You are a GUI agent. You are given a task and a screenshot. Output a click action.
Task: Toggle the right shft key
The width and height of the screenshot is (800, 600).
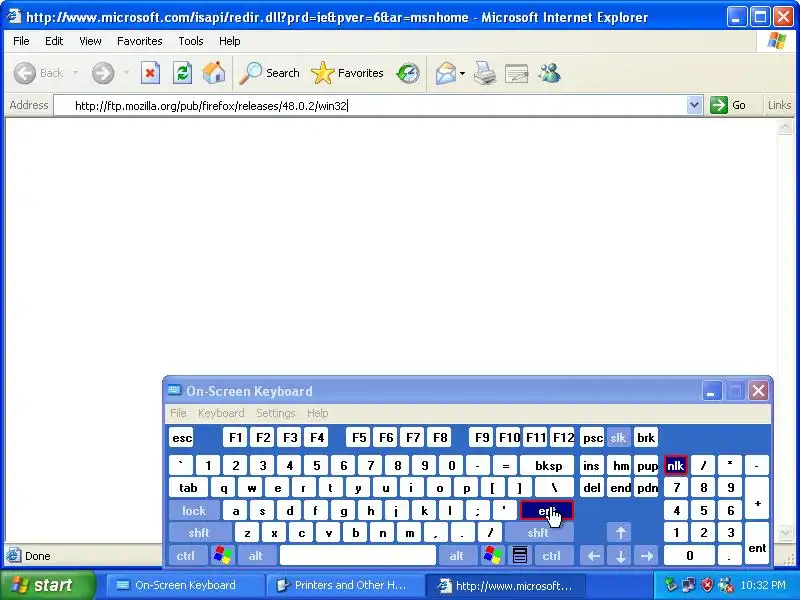(538, 533)
